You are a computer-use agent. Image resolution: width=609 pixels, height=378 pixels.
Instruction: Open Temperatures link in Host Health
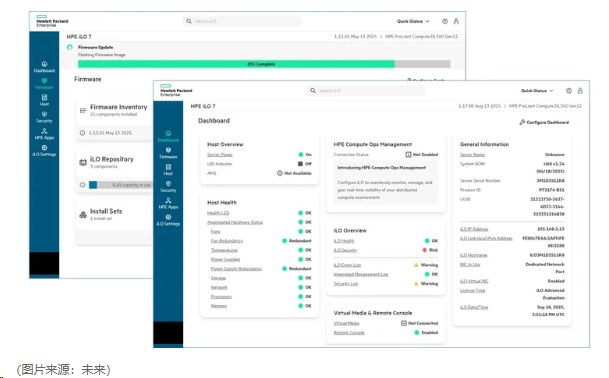pyautogui.click(x=224, y=250)
